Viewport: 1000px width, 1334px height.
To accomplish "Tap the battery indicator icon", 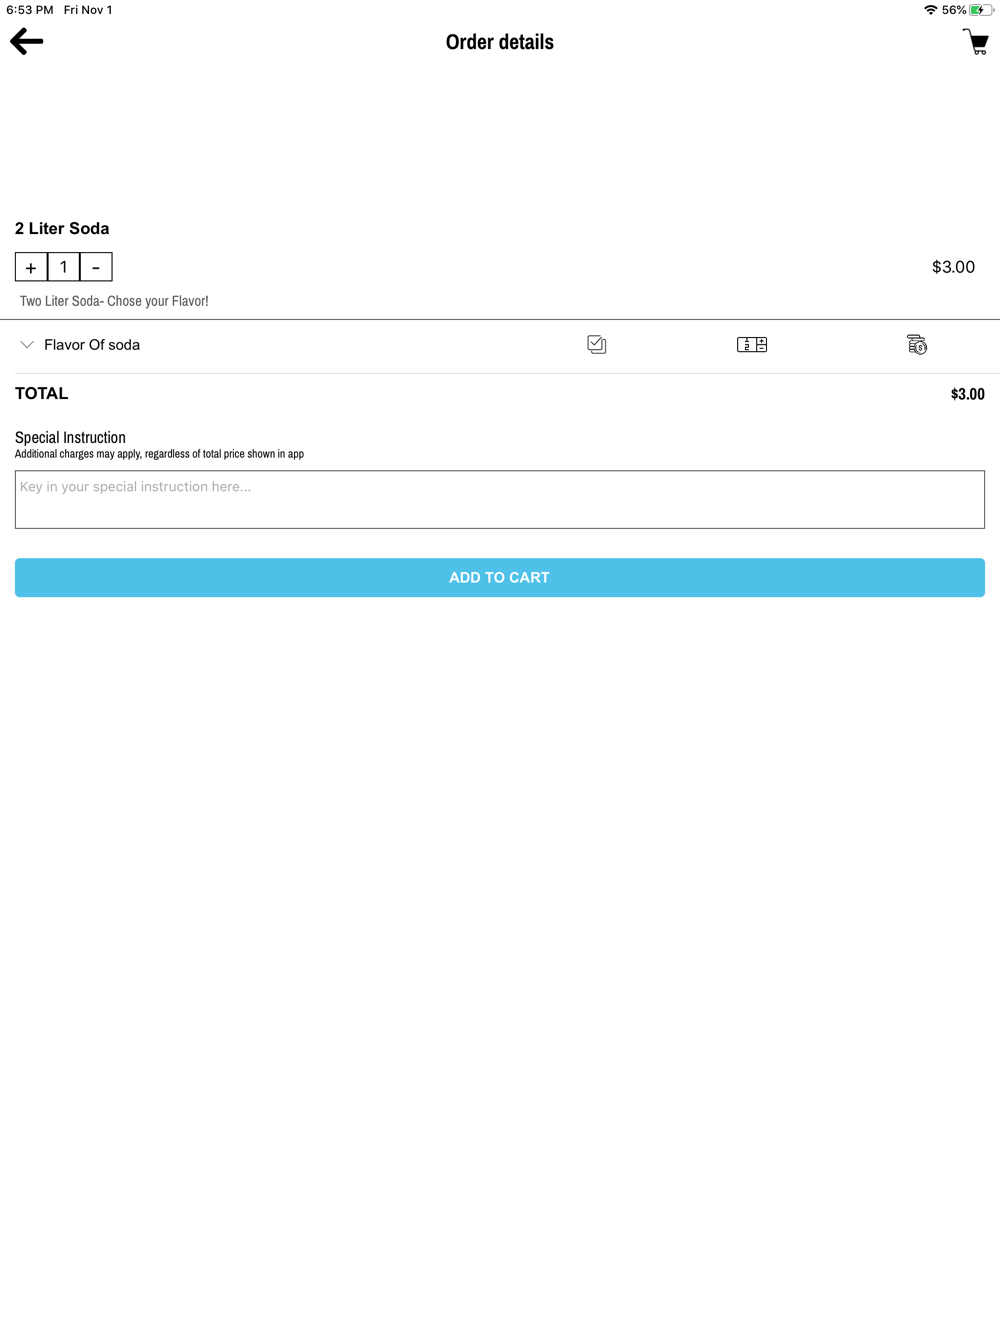I will (980, 10).
